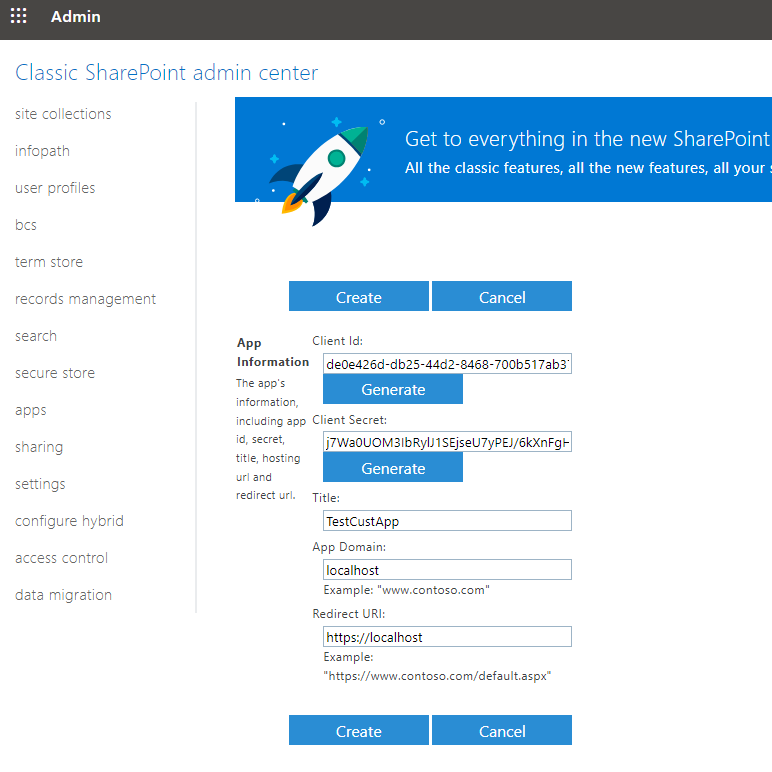Generate a new Client Secret
The image size is (772, 772).
tap(393, 468)
